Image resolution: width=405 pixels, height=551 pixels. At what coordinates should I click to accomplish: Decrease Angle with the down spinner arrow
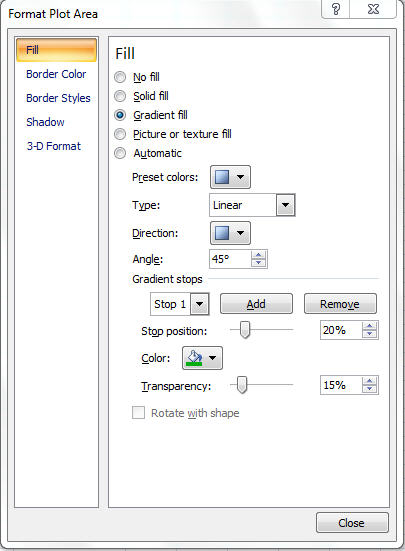259,263
